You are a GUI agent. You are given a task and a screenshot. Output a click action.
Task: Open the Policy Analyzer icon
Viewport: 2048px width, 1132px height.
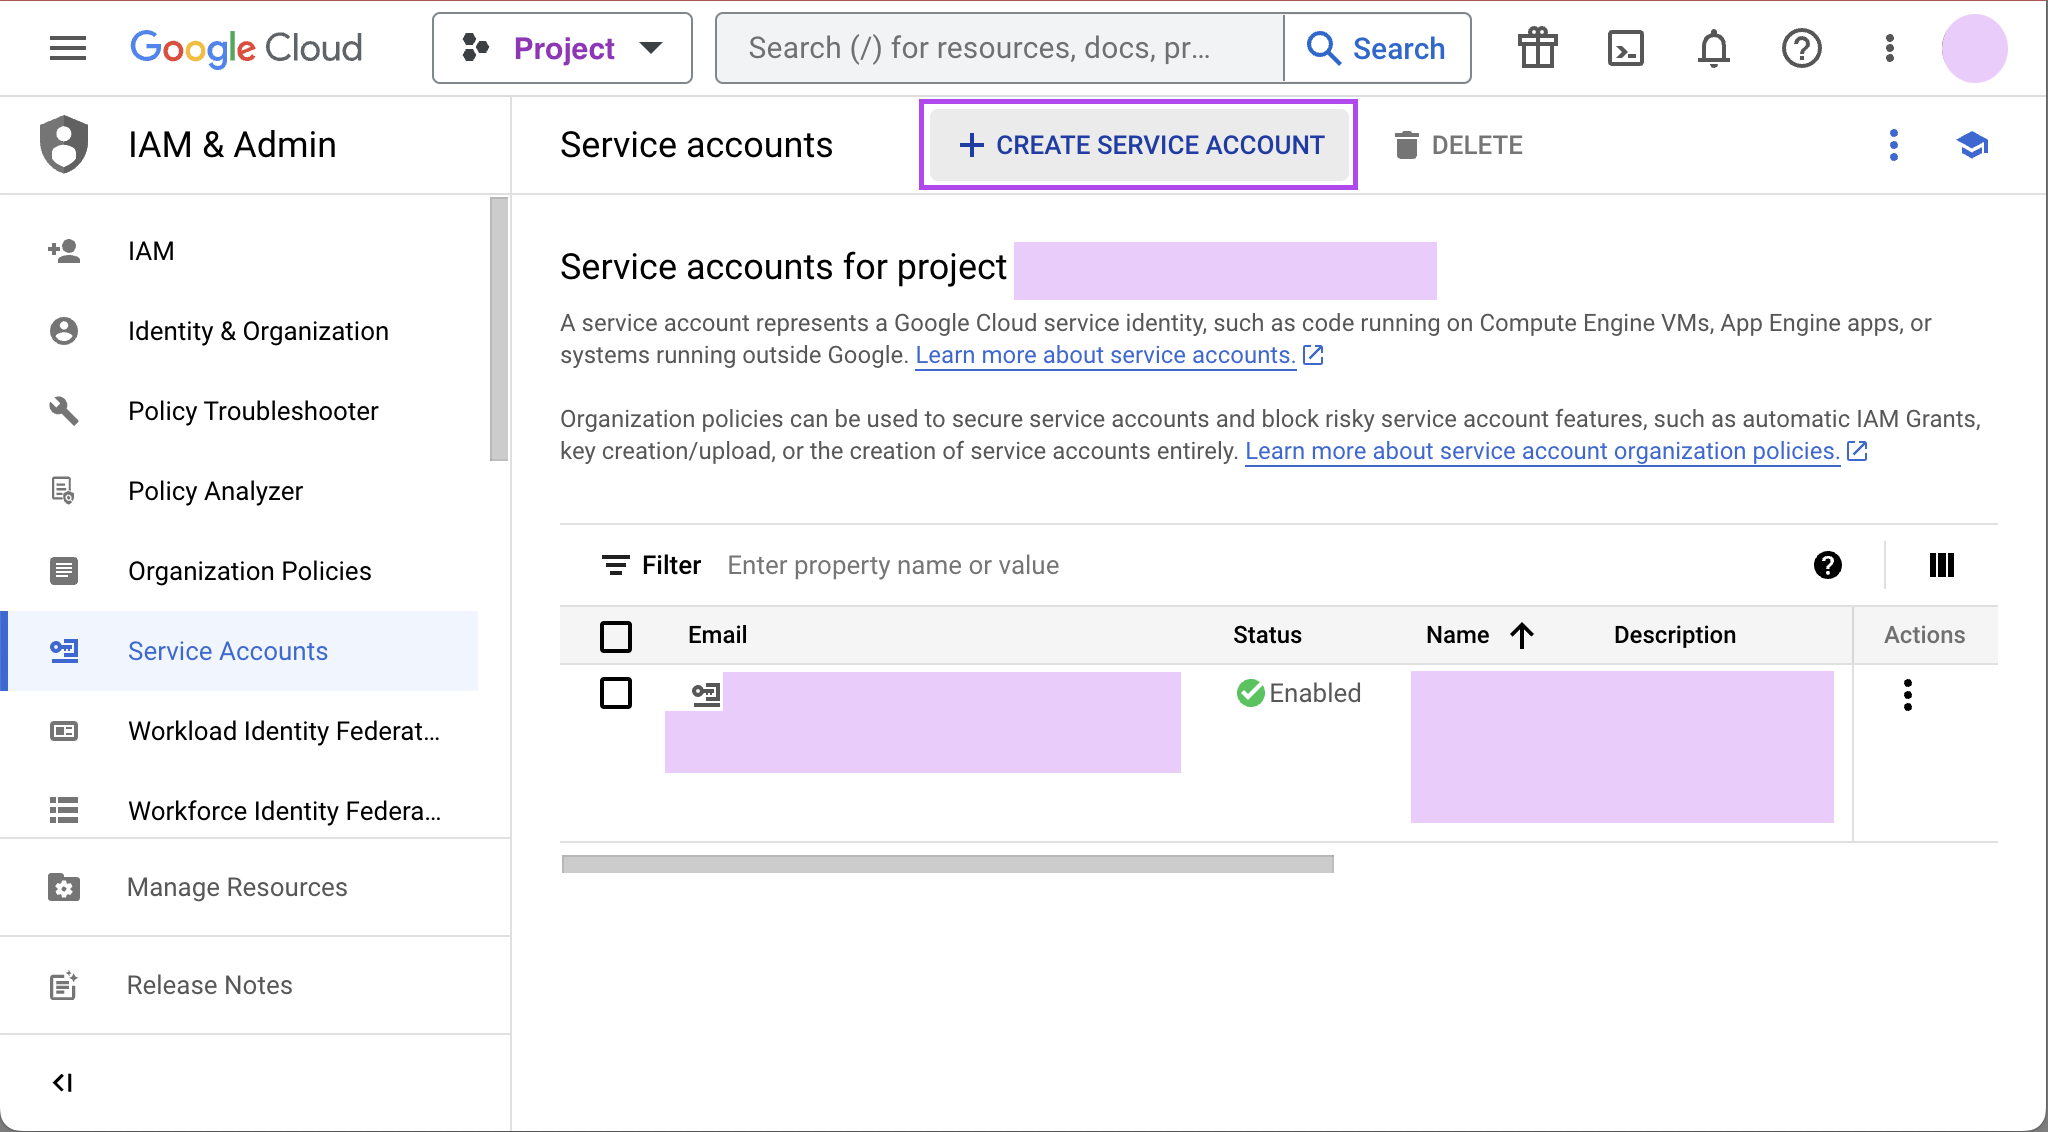point(63,490)
